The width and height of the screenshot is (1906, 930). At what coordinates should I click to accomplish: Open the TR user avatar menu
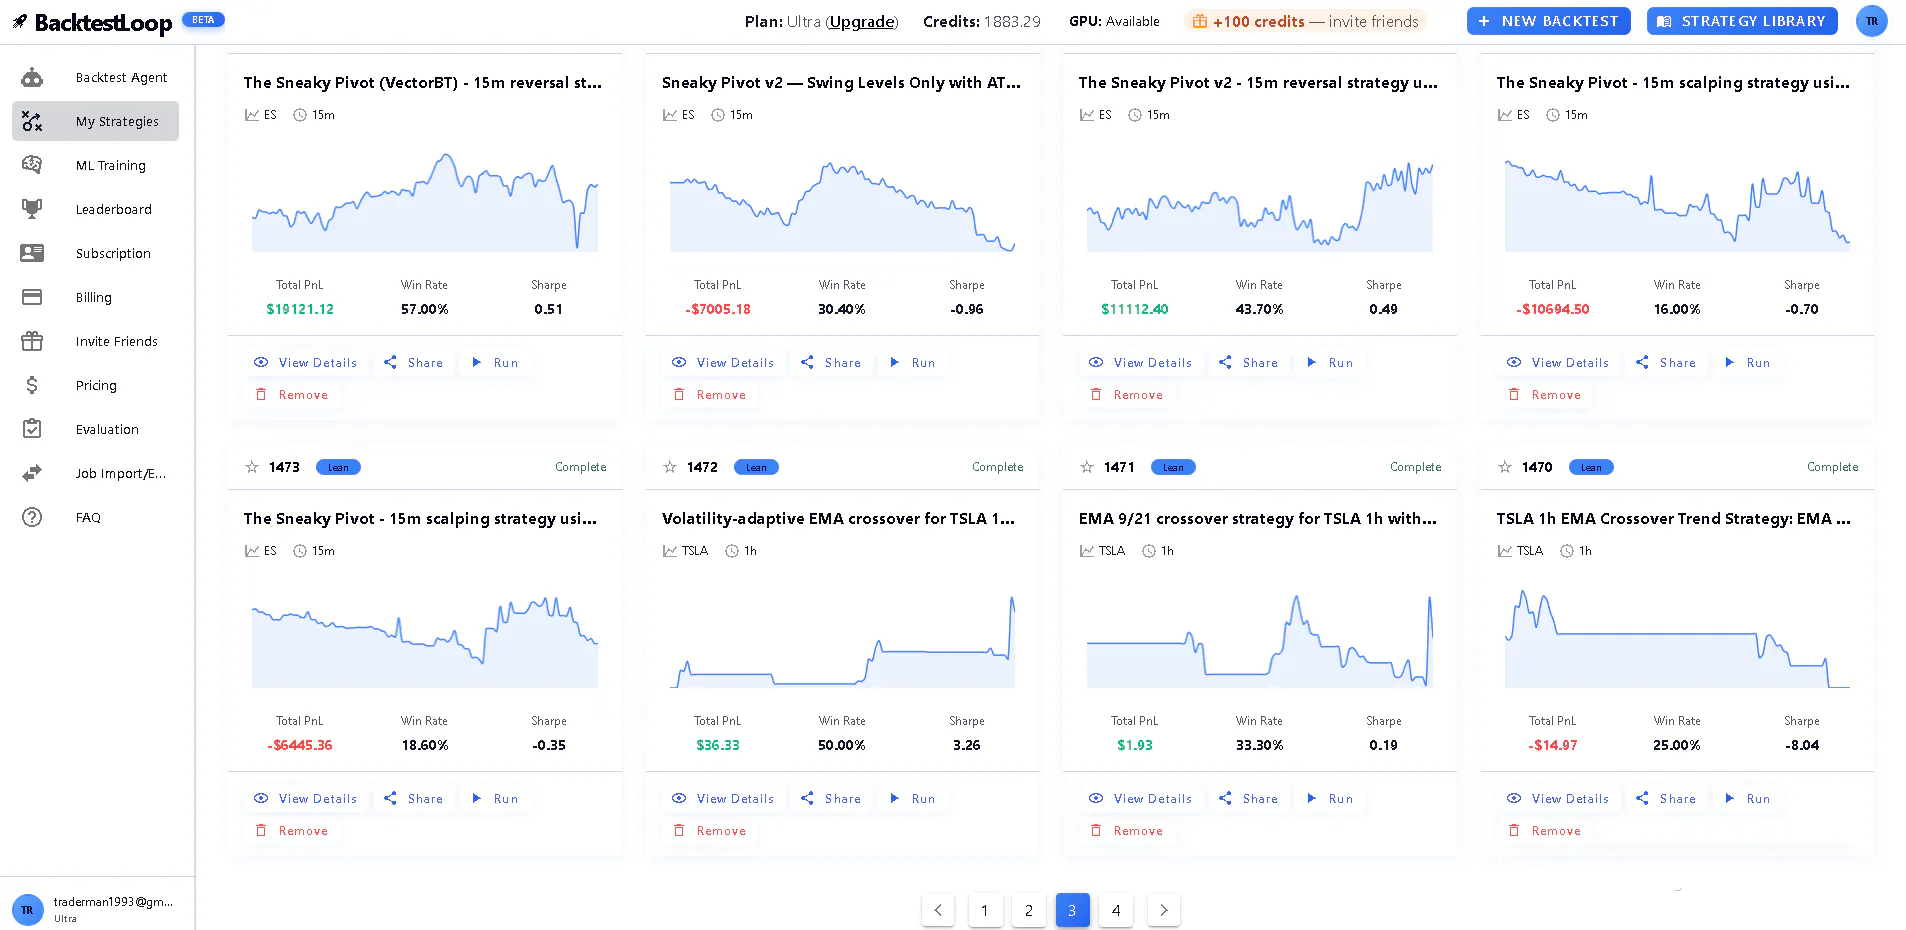[1871, 21]
